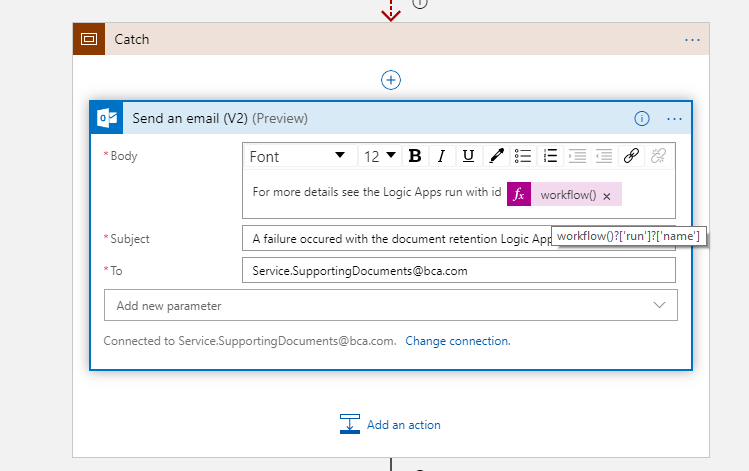The width and height of the screenshot is (749, 471).
Task: Click the fx expression icon
Action: (519, 194)
